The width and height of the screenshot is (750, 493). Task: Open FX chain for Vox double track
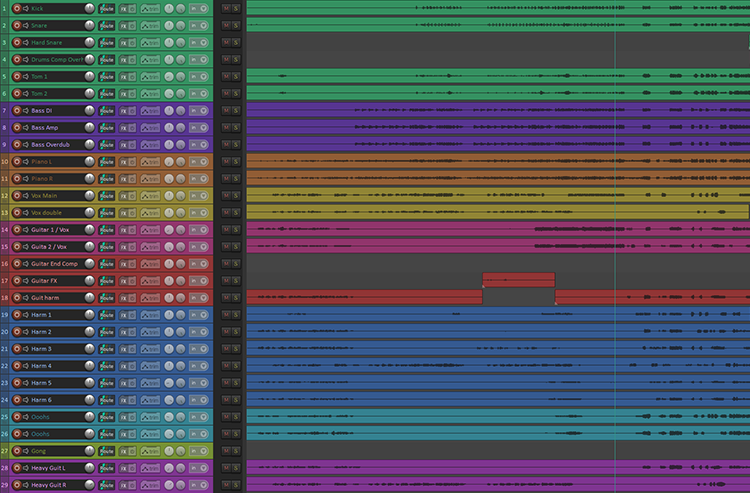pyautogui.click(x=123, y=213)
